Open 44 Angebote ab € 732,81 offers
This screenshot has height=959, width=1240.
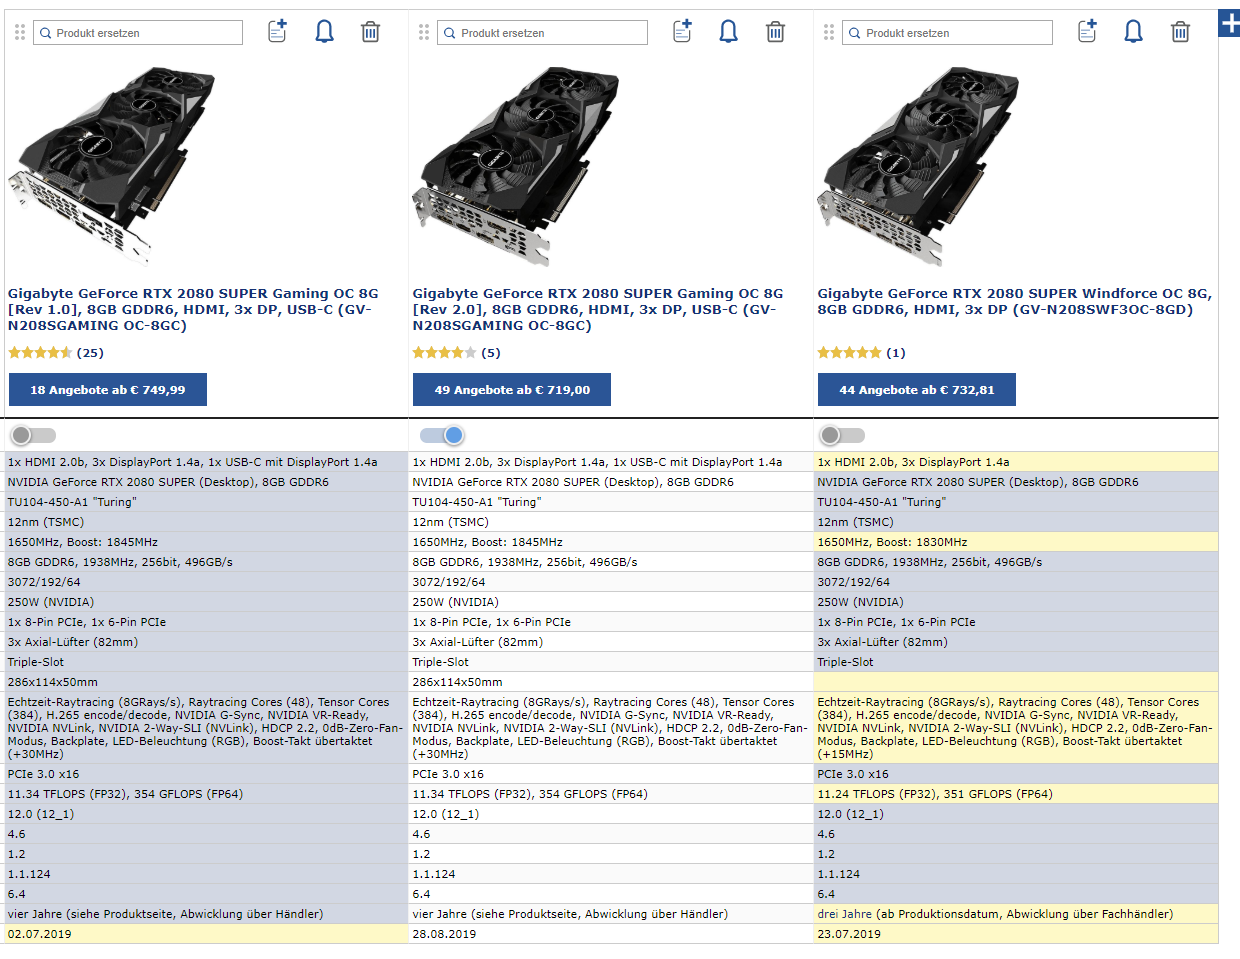click(x=917, y=390)
